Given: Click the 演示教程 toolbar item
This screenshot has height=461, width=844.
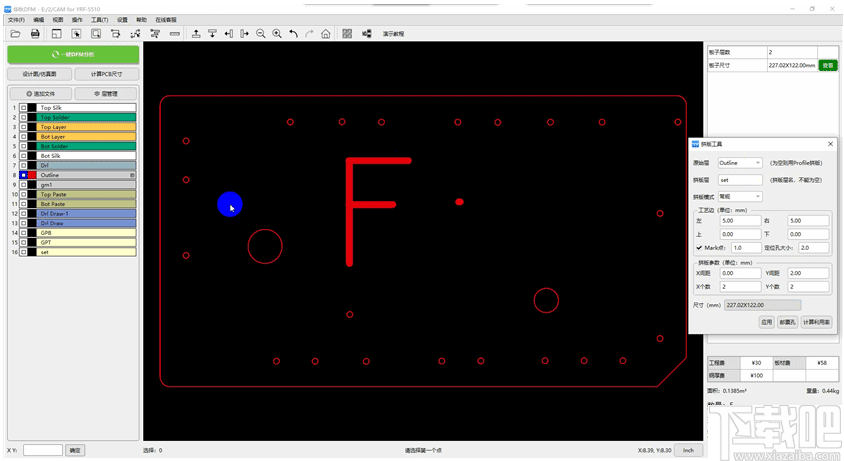Looking at the screenshot, I should tap(393, 34).
